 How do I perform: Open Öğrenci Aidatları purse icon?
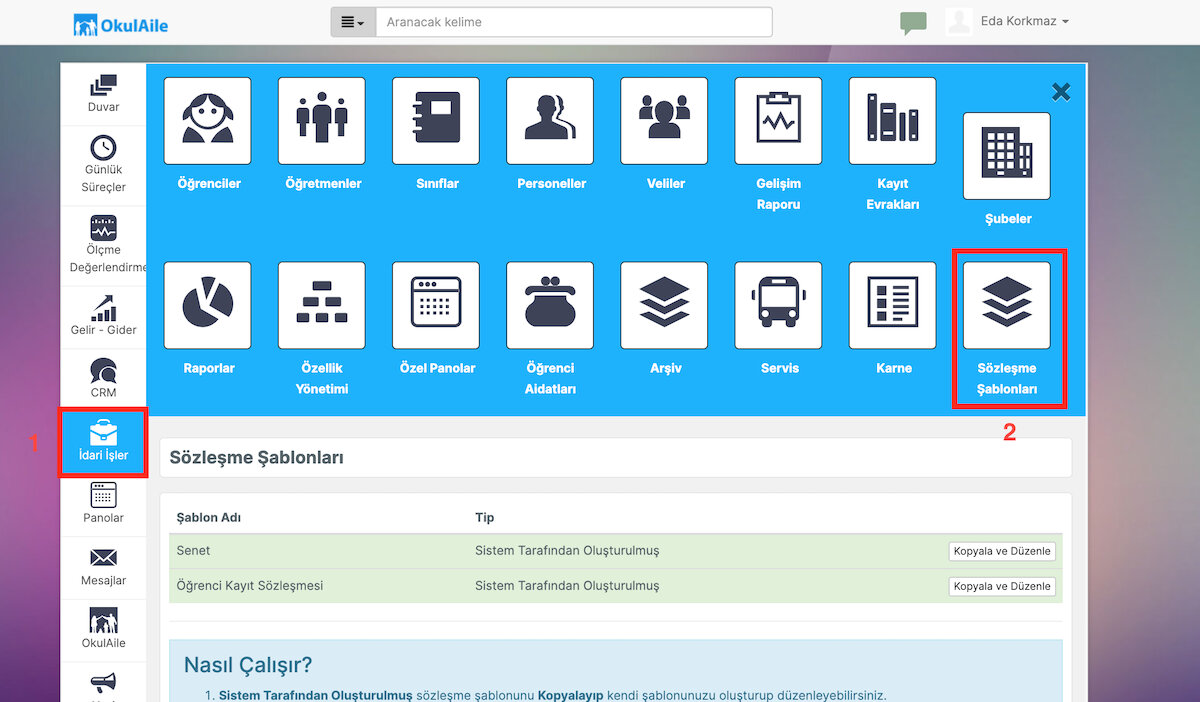(550, 305)
